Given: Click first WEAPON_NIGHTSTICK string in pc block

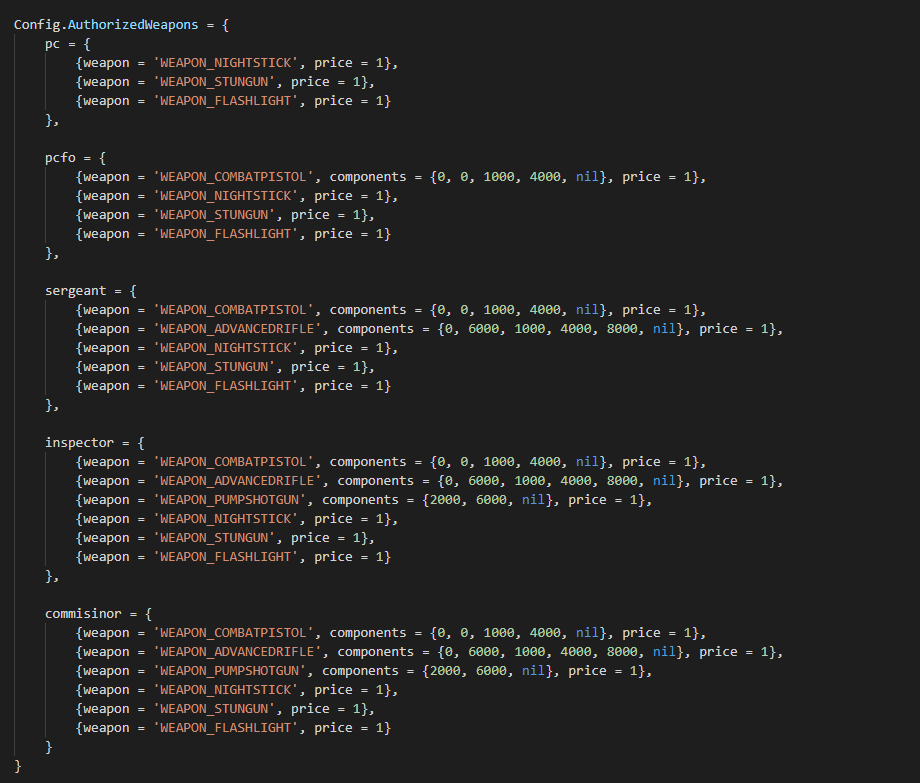Looking at the screenshot, I should [x=226, y=63].
